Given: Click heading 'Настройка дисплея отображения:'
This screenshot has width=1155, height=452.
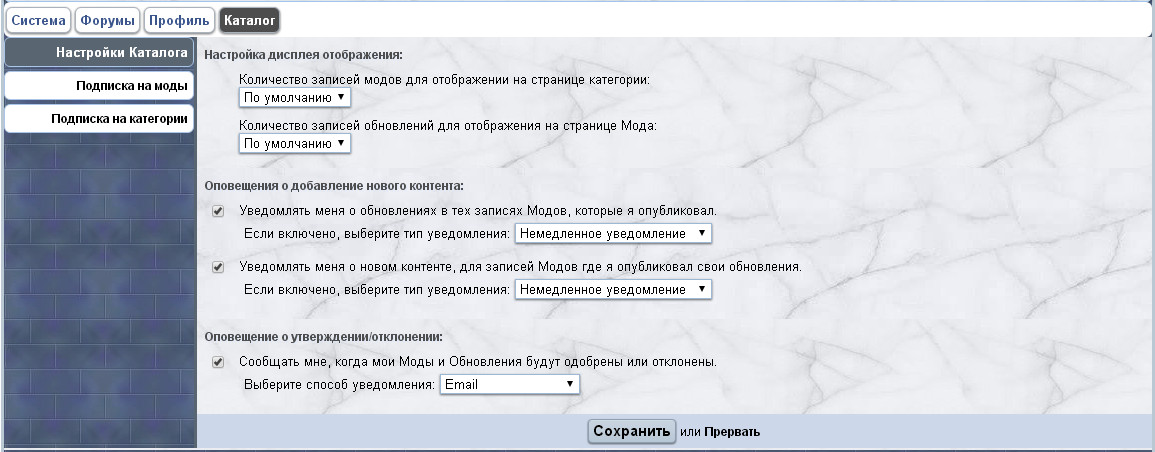Looking at the screenshot, I should (x=303, y=54).
